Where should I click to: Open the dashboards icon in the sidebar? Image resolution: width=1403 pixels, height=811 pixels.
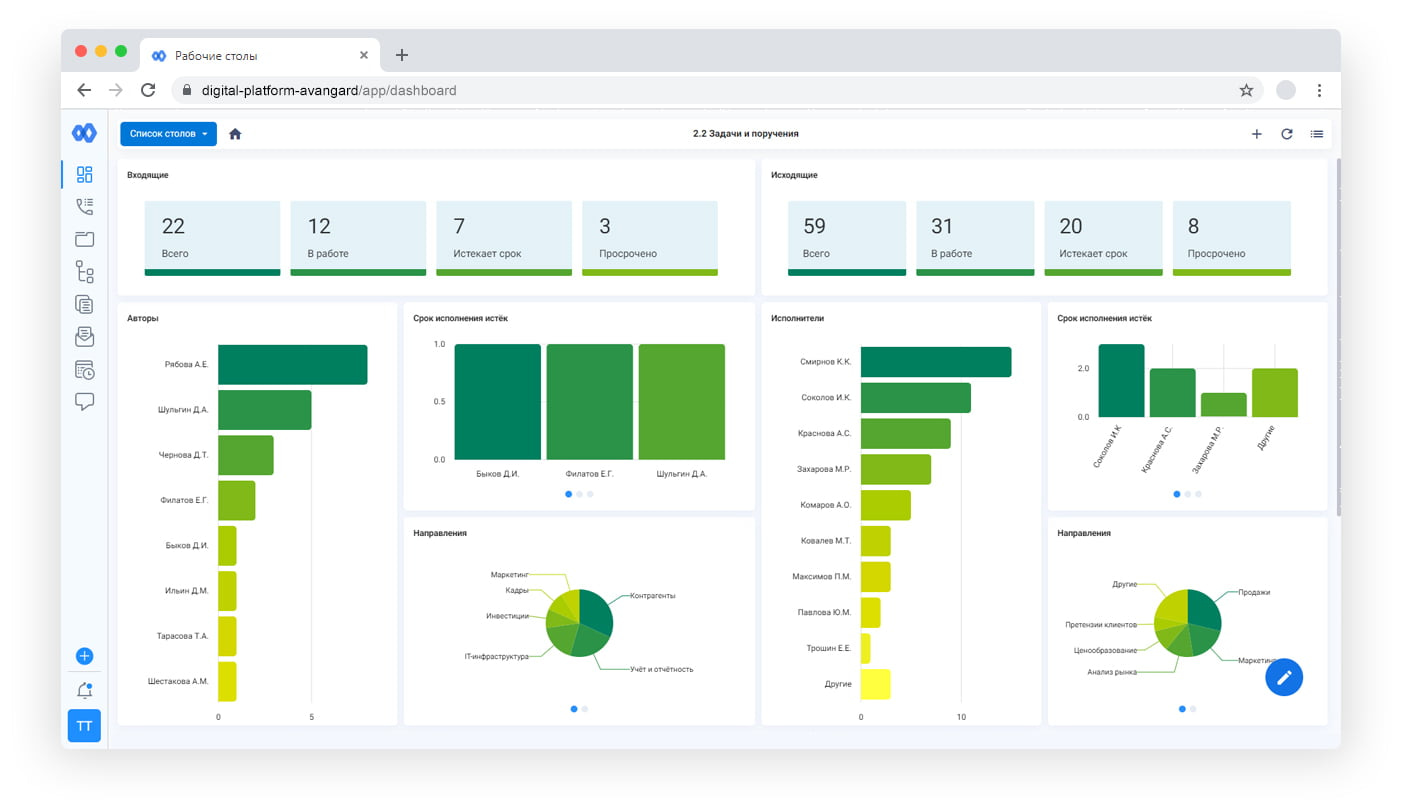[84, 175]
